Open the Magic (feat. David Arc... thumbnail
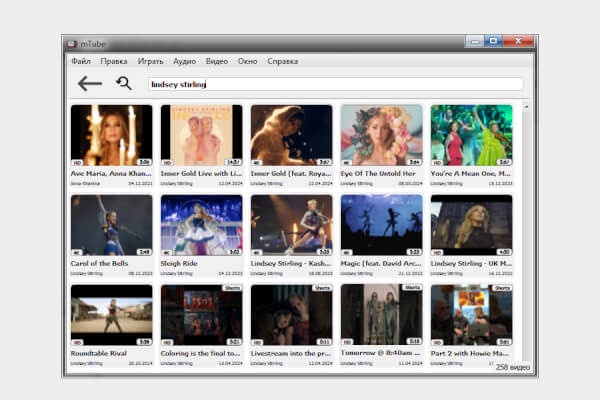This screenshot has height=400, width=600. click(x=382, y=225)
